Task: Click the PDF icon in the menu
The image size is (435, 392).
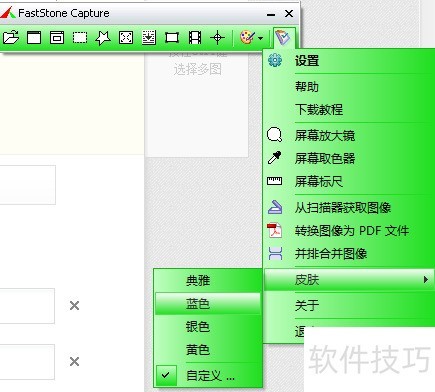Action: click(275, 230)
